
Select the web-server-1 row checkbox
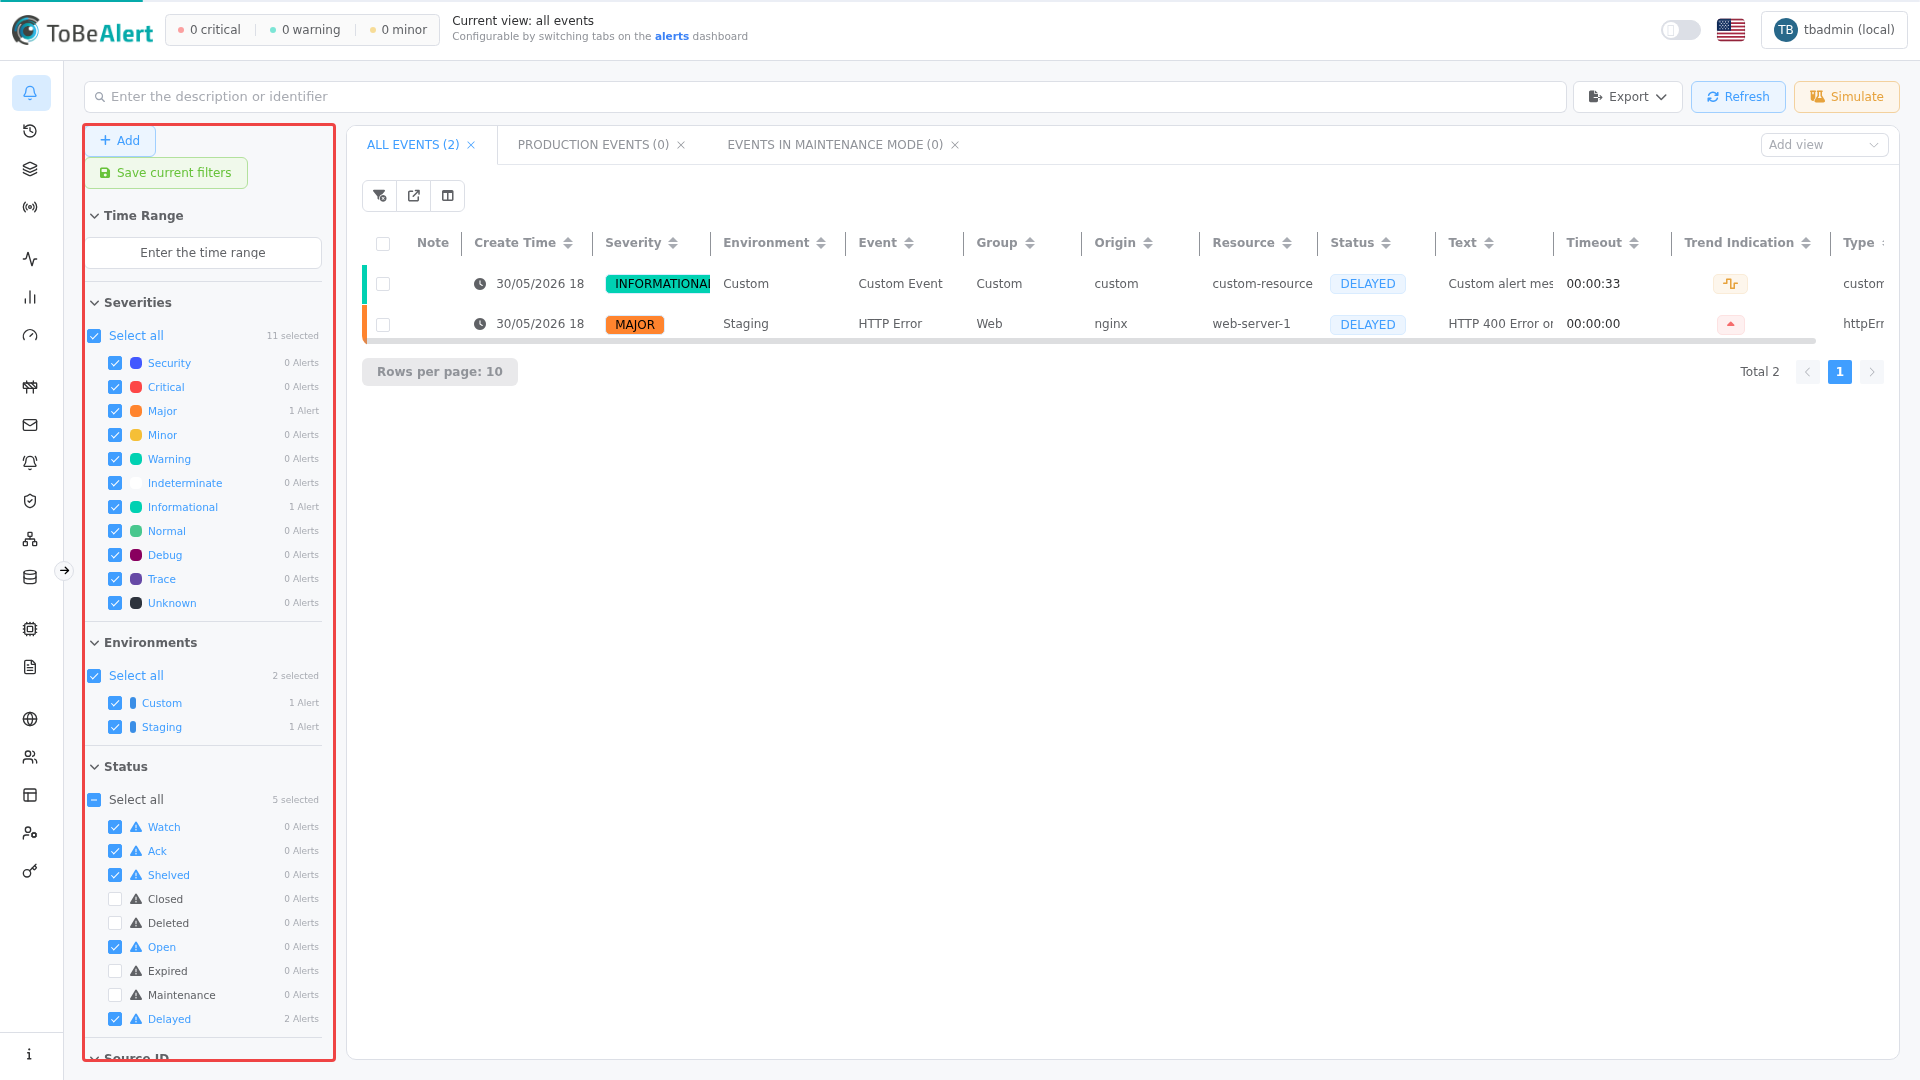pos(383,325)
